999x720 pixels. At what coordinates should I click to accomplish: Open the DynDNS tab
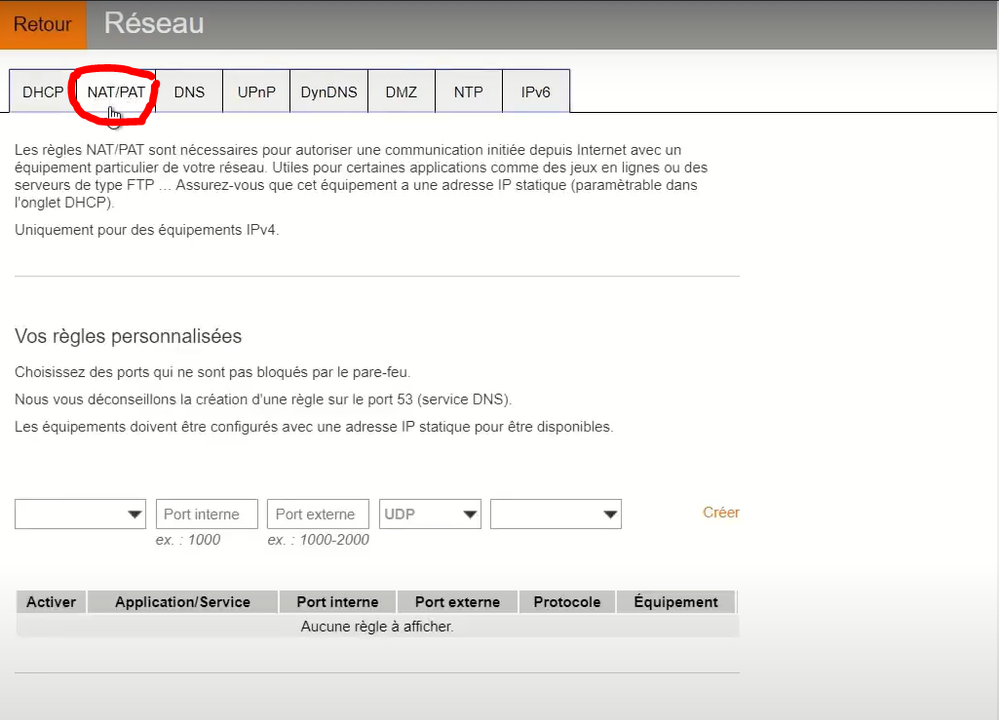tap(329, 92)
